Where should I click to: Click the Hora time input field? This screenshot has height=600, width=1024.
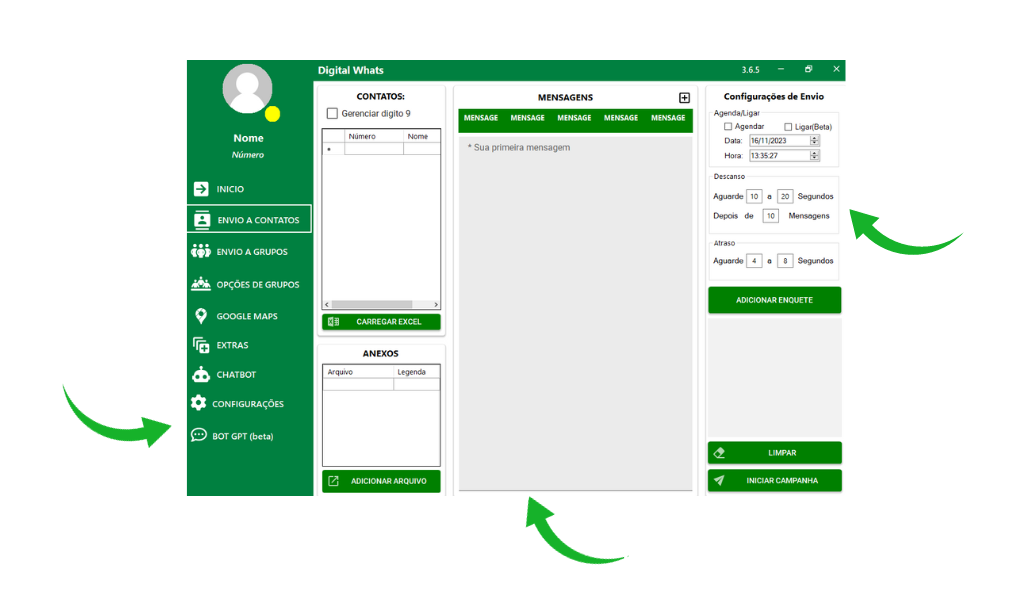coord(780,155)
